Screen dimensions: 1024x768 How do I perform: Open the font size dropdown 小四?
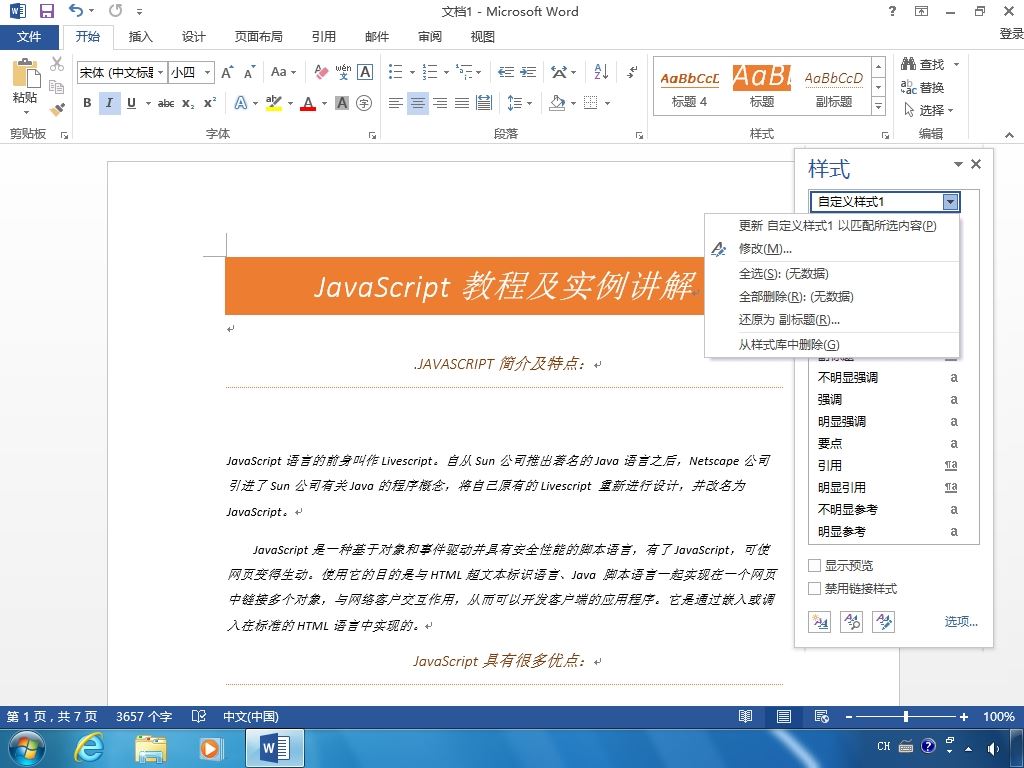point(207,72)
